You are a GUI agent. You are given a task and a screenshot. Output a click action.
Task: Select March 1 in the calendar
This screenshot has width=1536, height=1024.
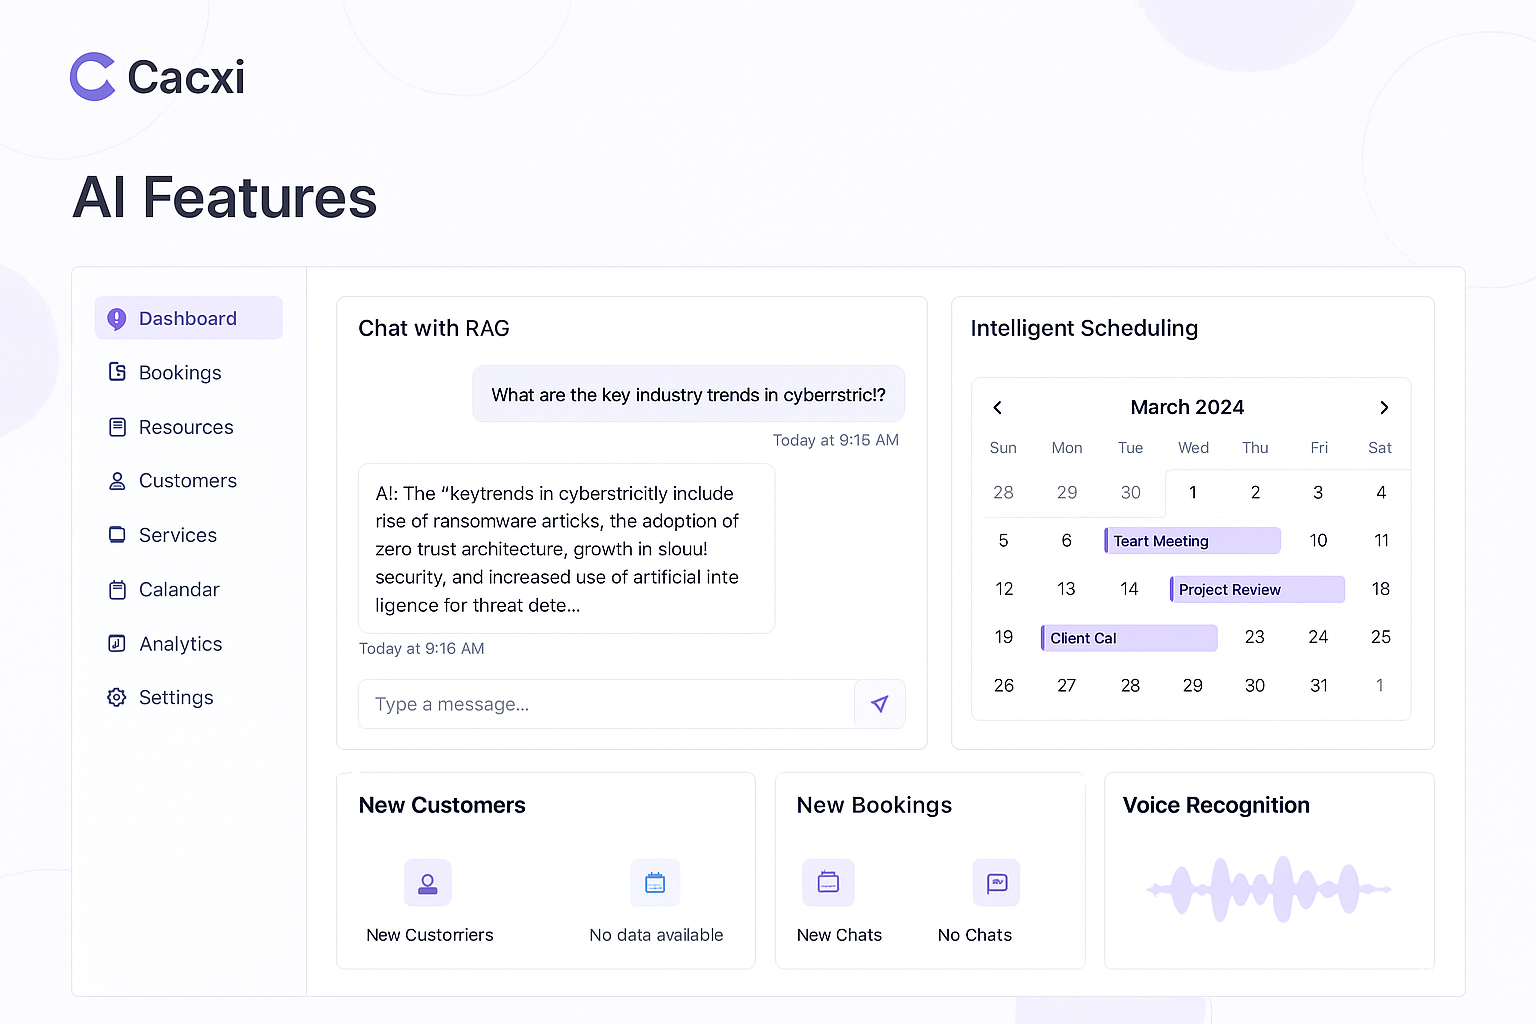click(x=1193, y=492)
